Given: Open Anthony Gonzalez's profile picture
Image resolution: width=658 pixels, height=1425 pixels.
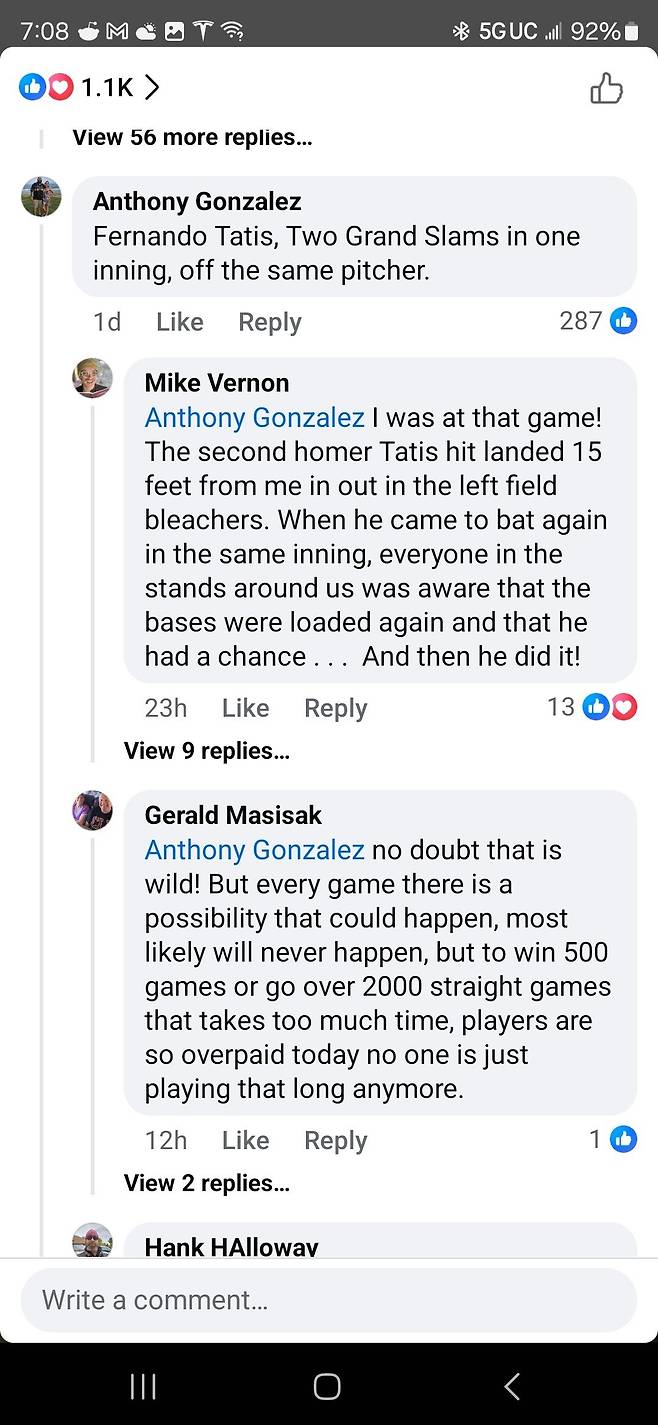Looking at the screenshot, I should [x=41, y=197].
